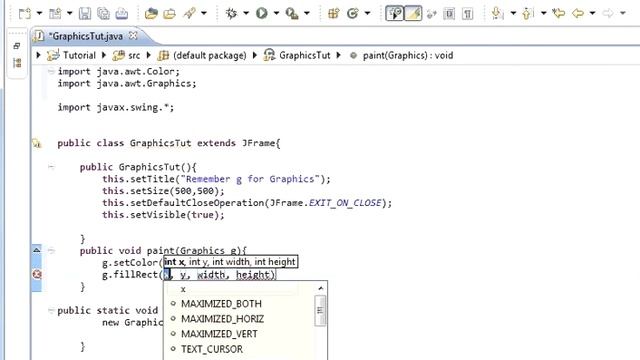Toggle Show Whitespace Characters paragraph button

(467, 13)
